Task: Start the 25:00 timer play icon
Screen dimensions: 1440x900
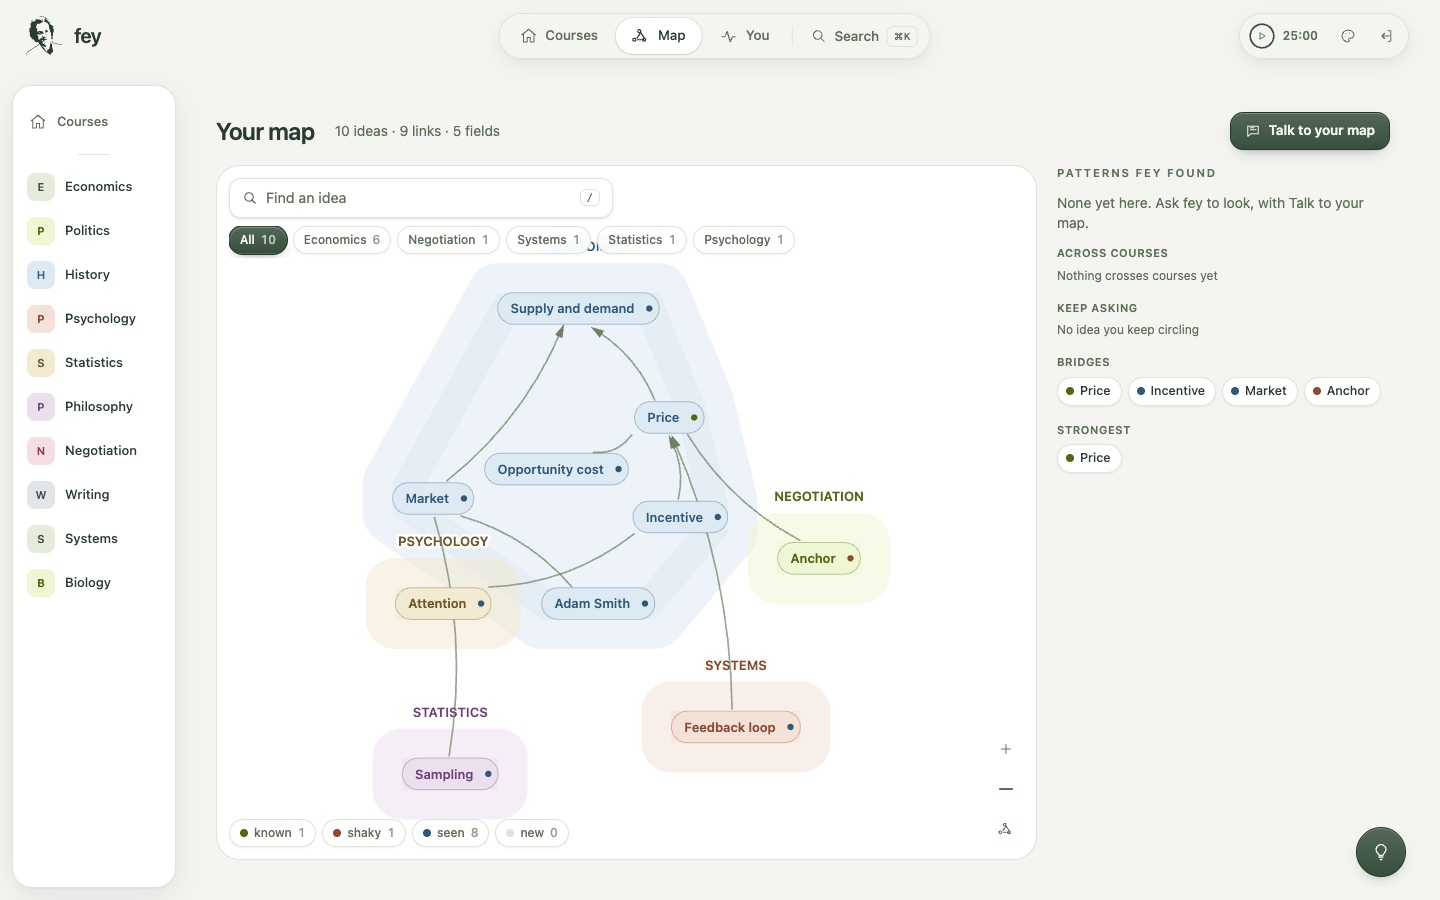Action: pos(1262,36)
